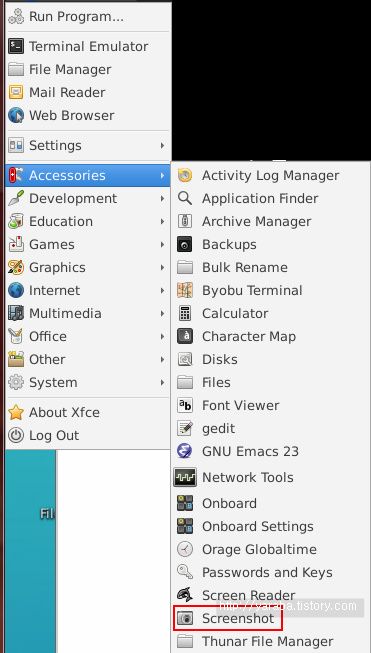Screen dimensions: 371x653
Task: Launch Screenshot via its camera icon
Action: [x=184, y=618]
